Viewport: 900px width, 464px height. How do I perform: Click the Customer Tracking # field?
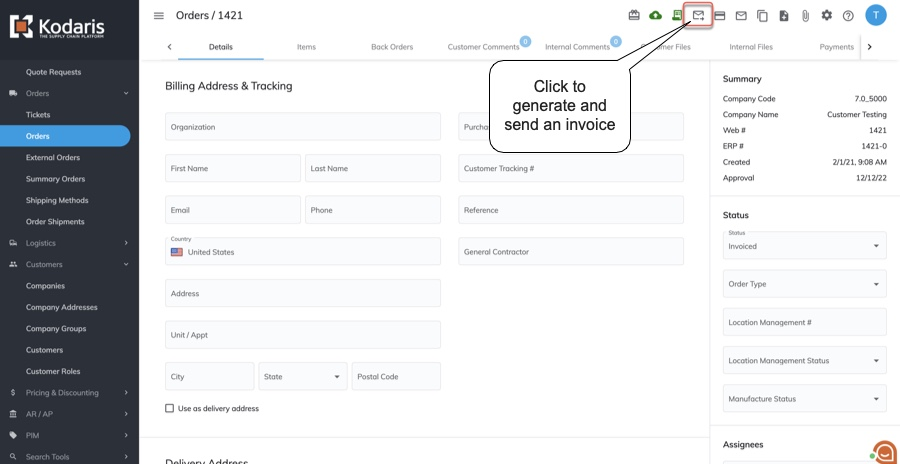click(571, 168)
